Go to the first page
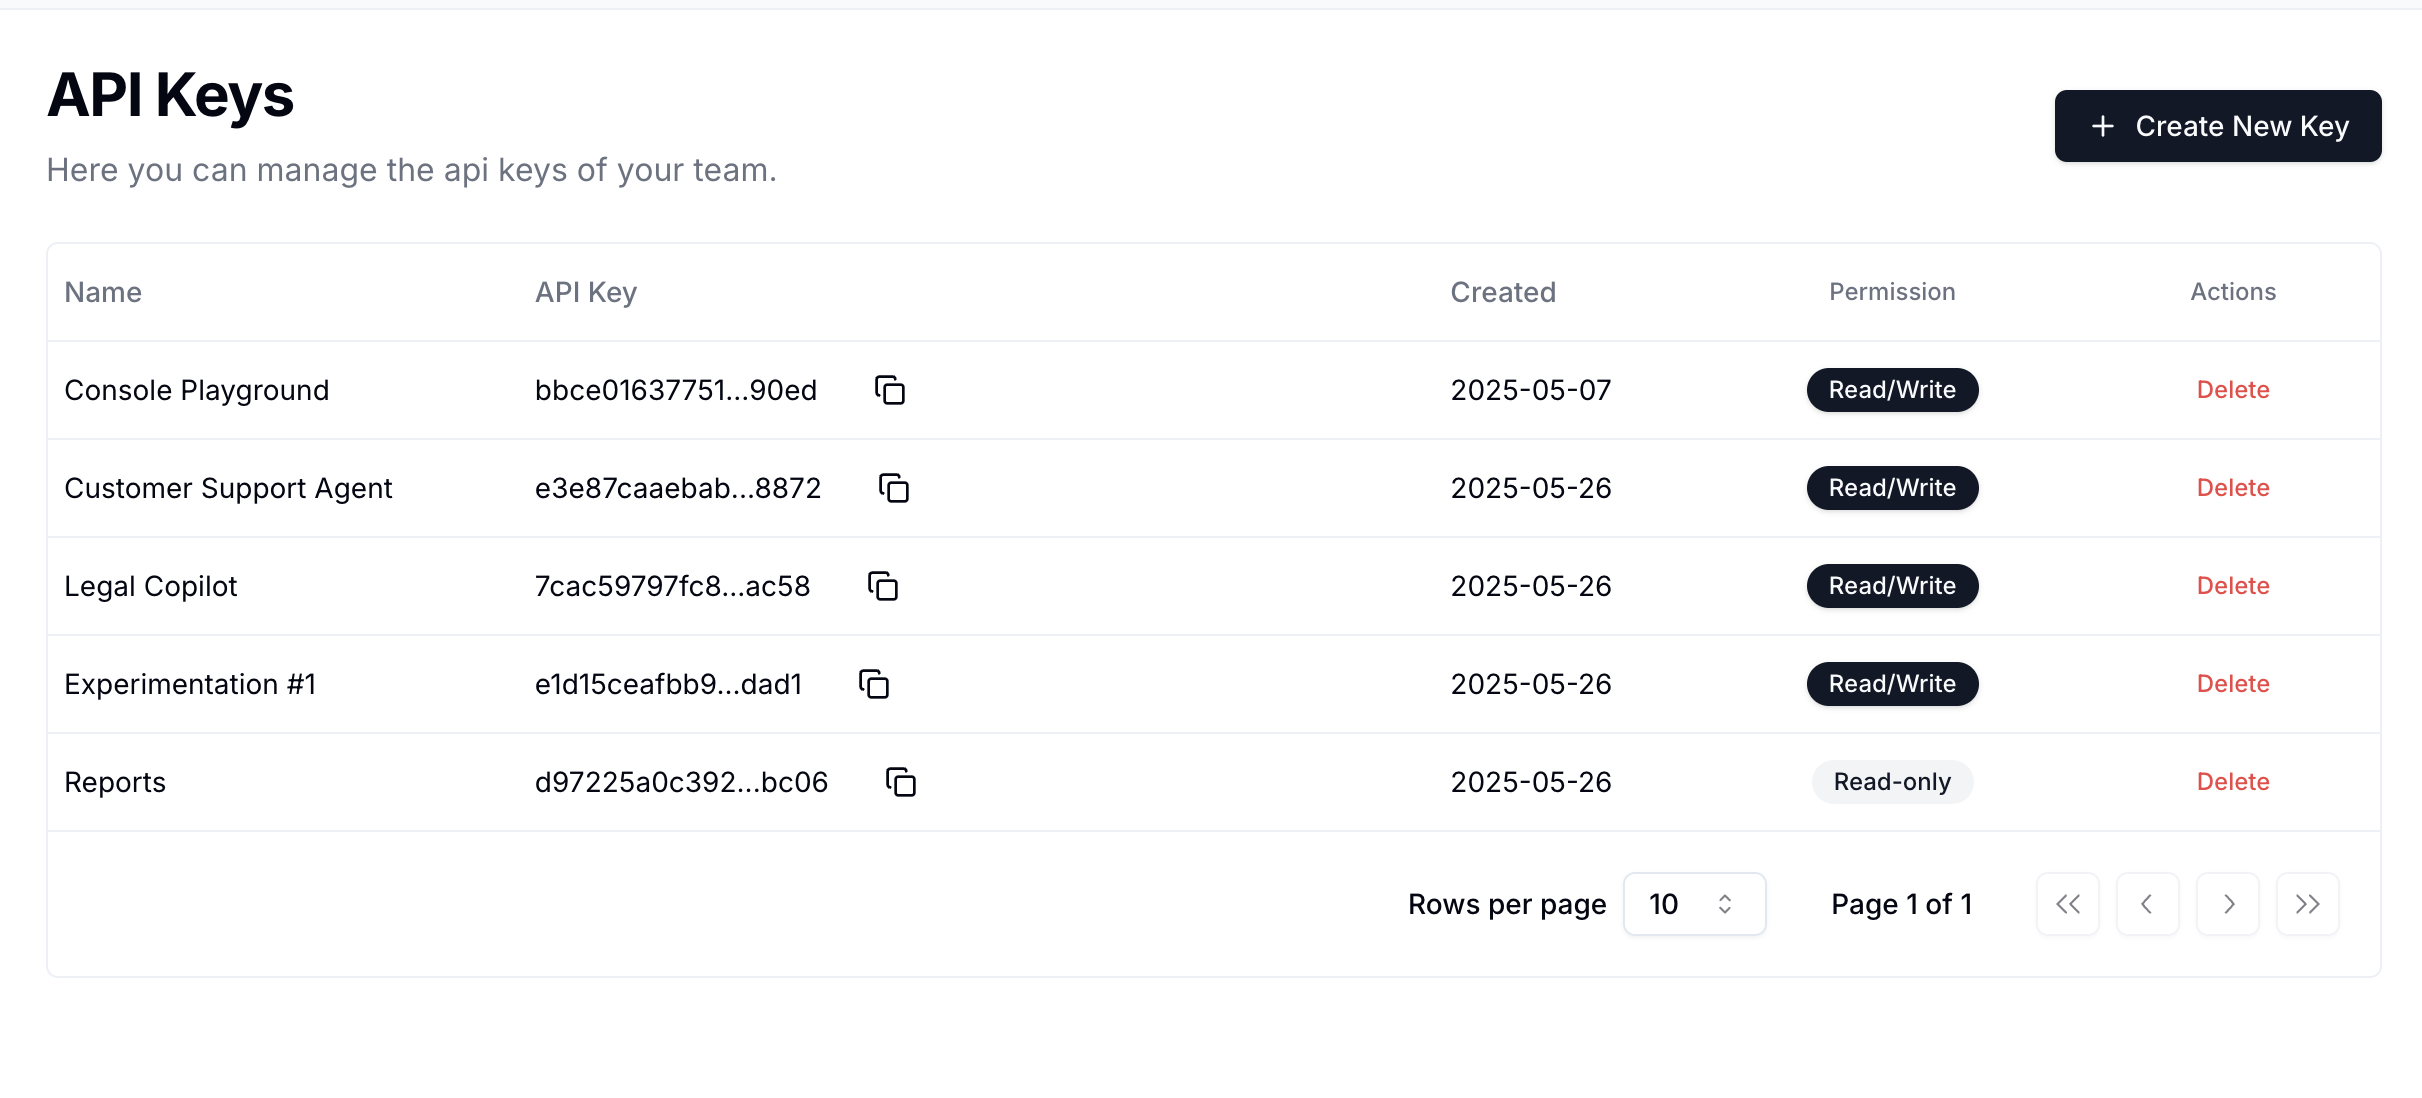The image size is (2422, 1098). [2067, 904]
